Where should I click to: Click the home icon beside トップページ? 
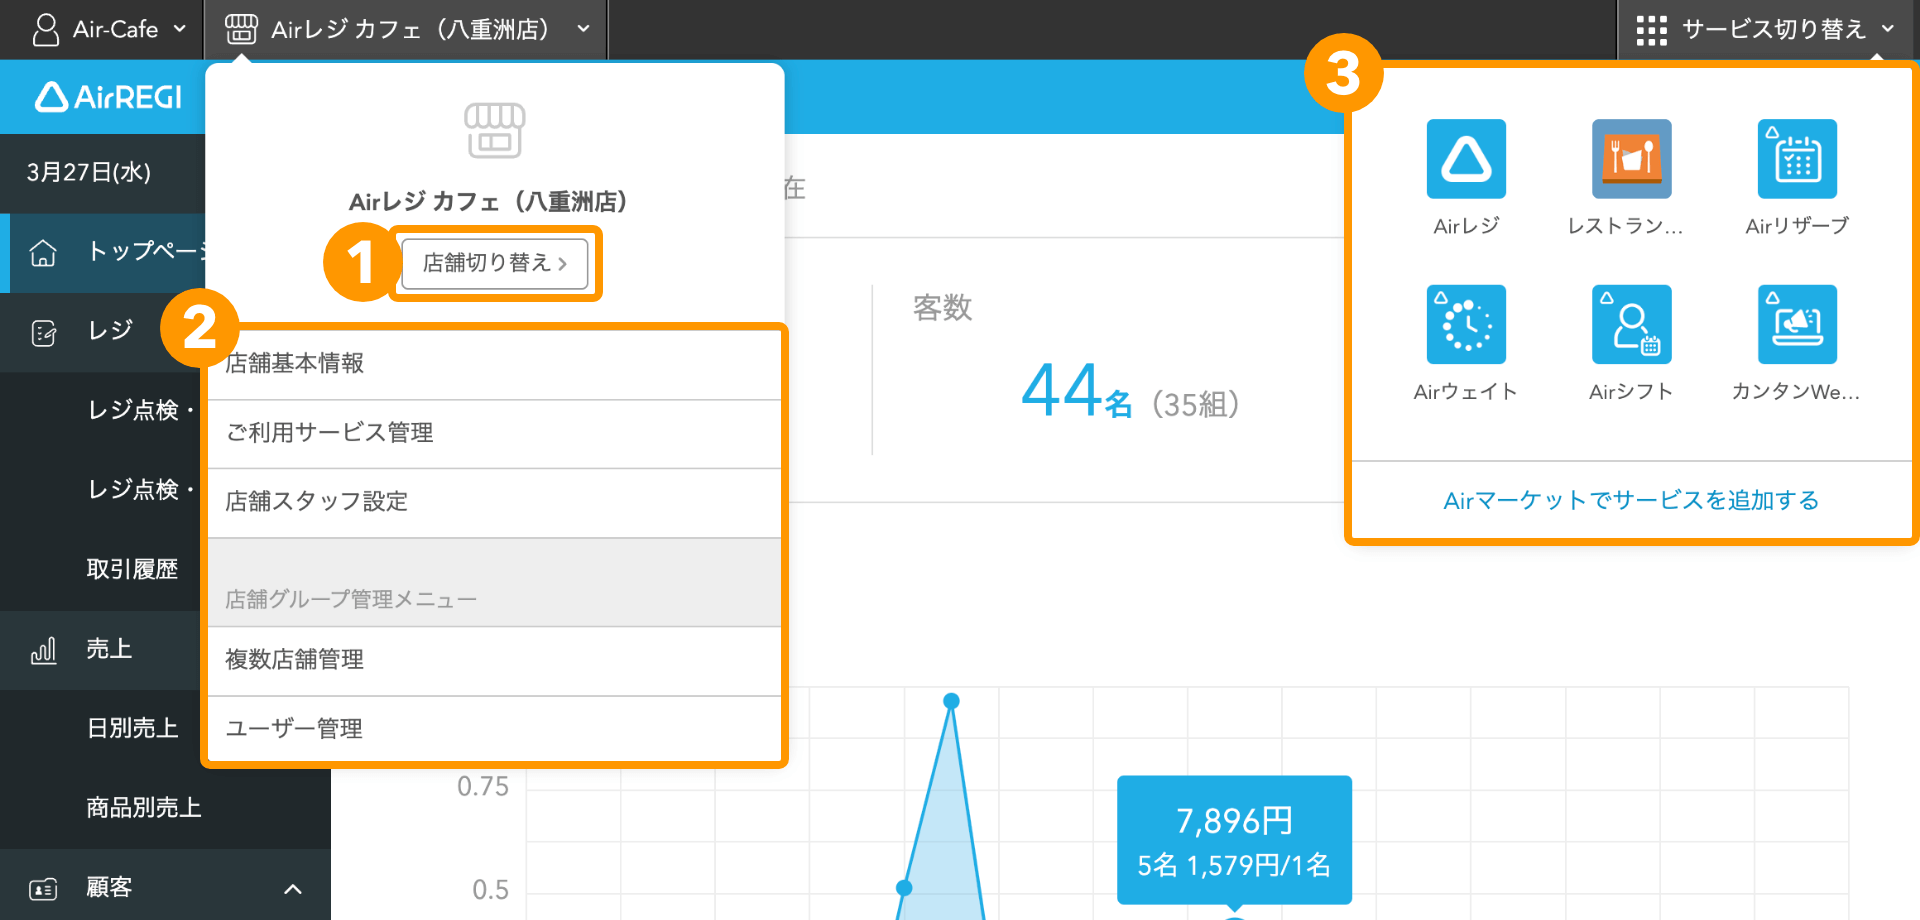[43, 253]
